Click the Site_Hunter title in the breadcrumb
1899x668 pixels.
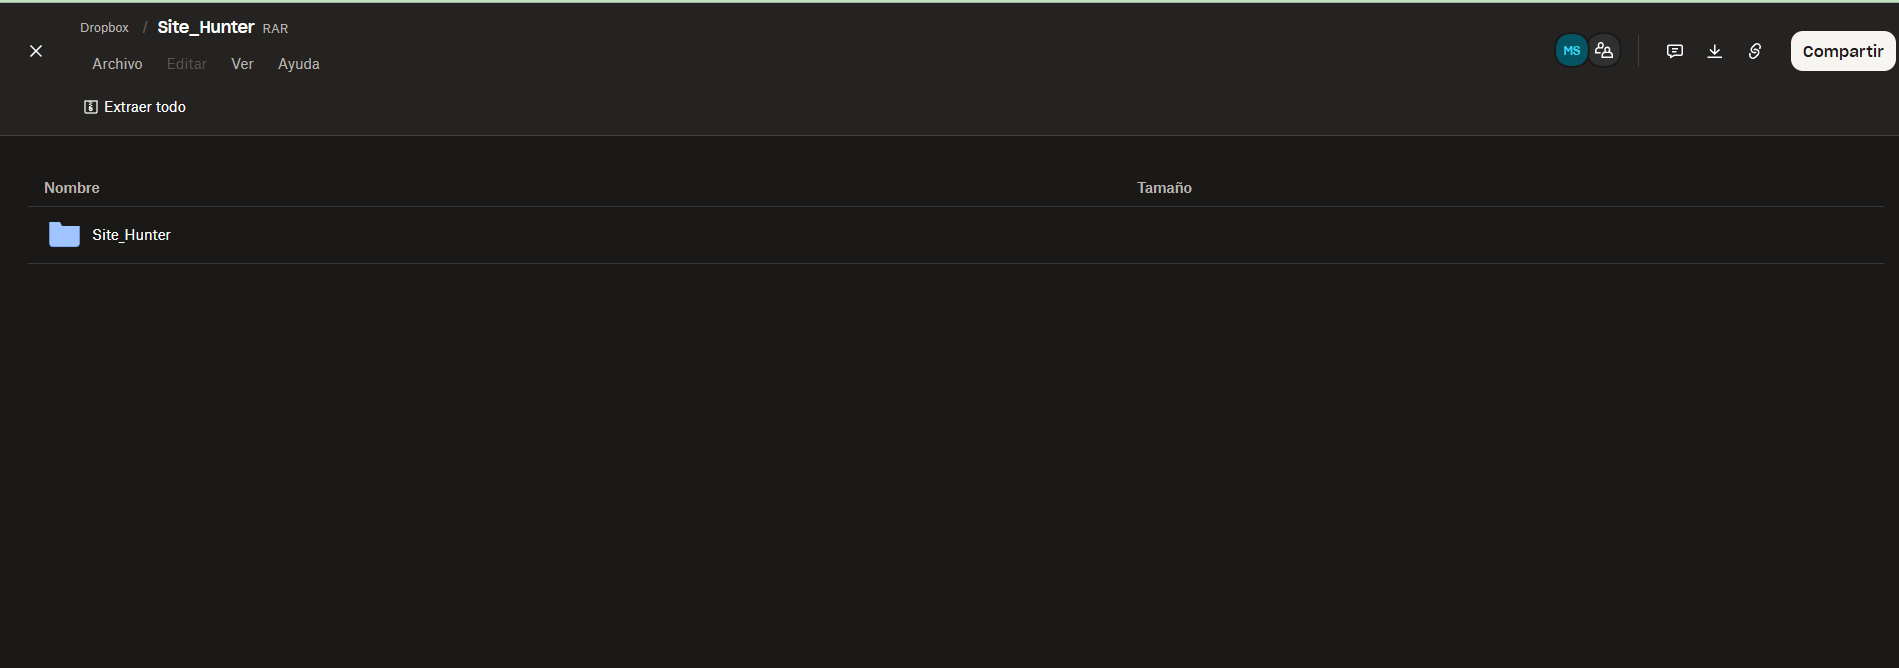[205, 27]
